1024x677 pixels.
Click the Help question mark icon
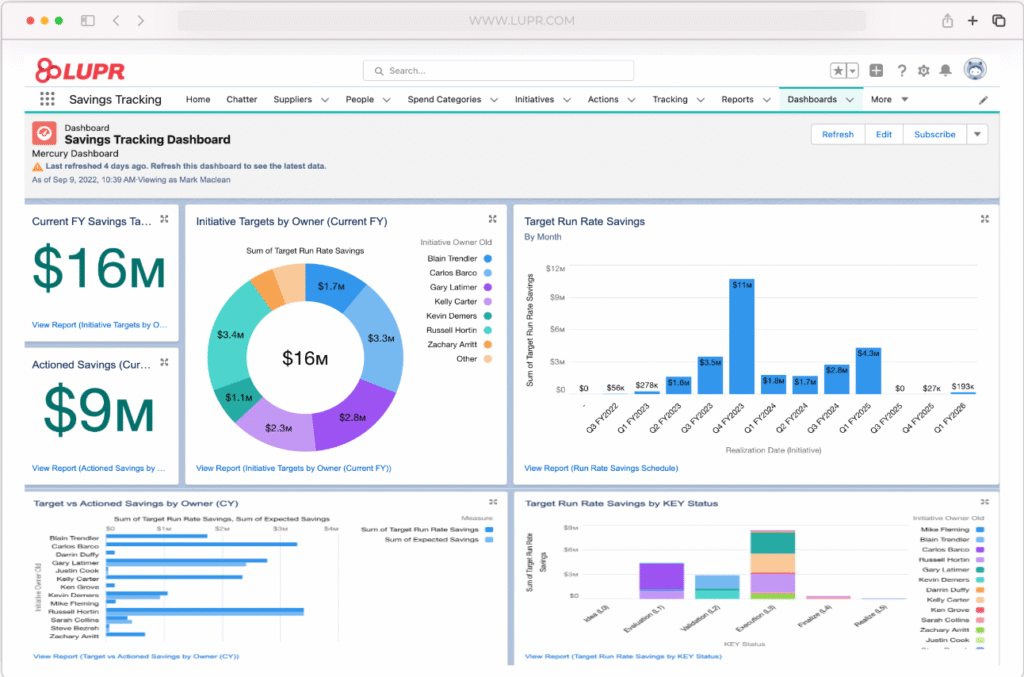[902, 71]
